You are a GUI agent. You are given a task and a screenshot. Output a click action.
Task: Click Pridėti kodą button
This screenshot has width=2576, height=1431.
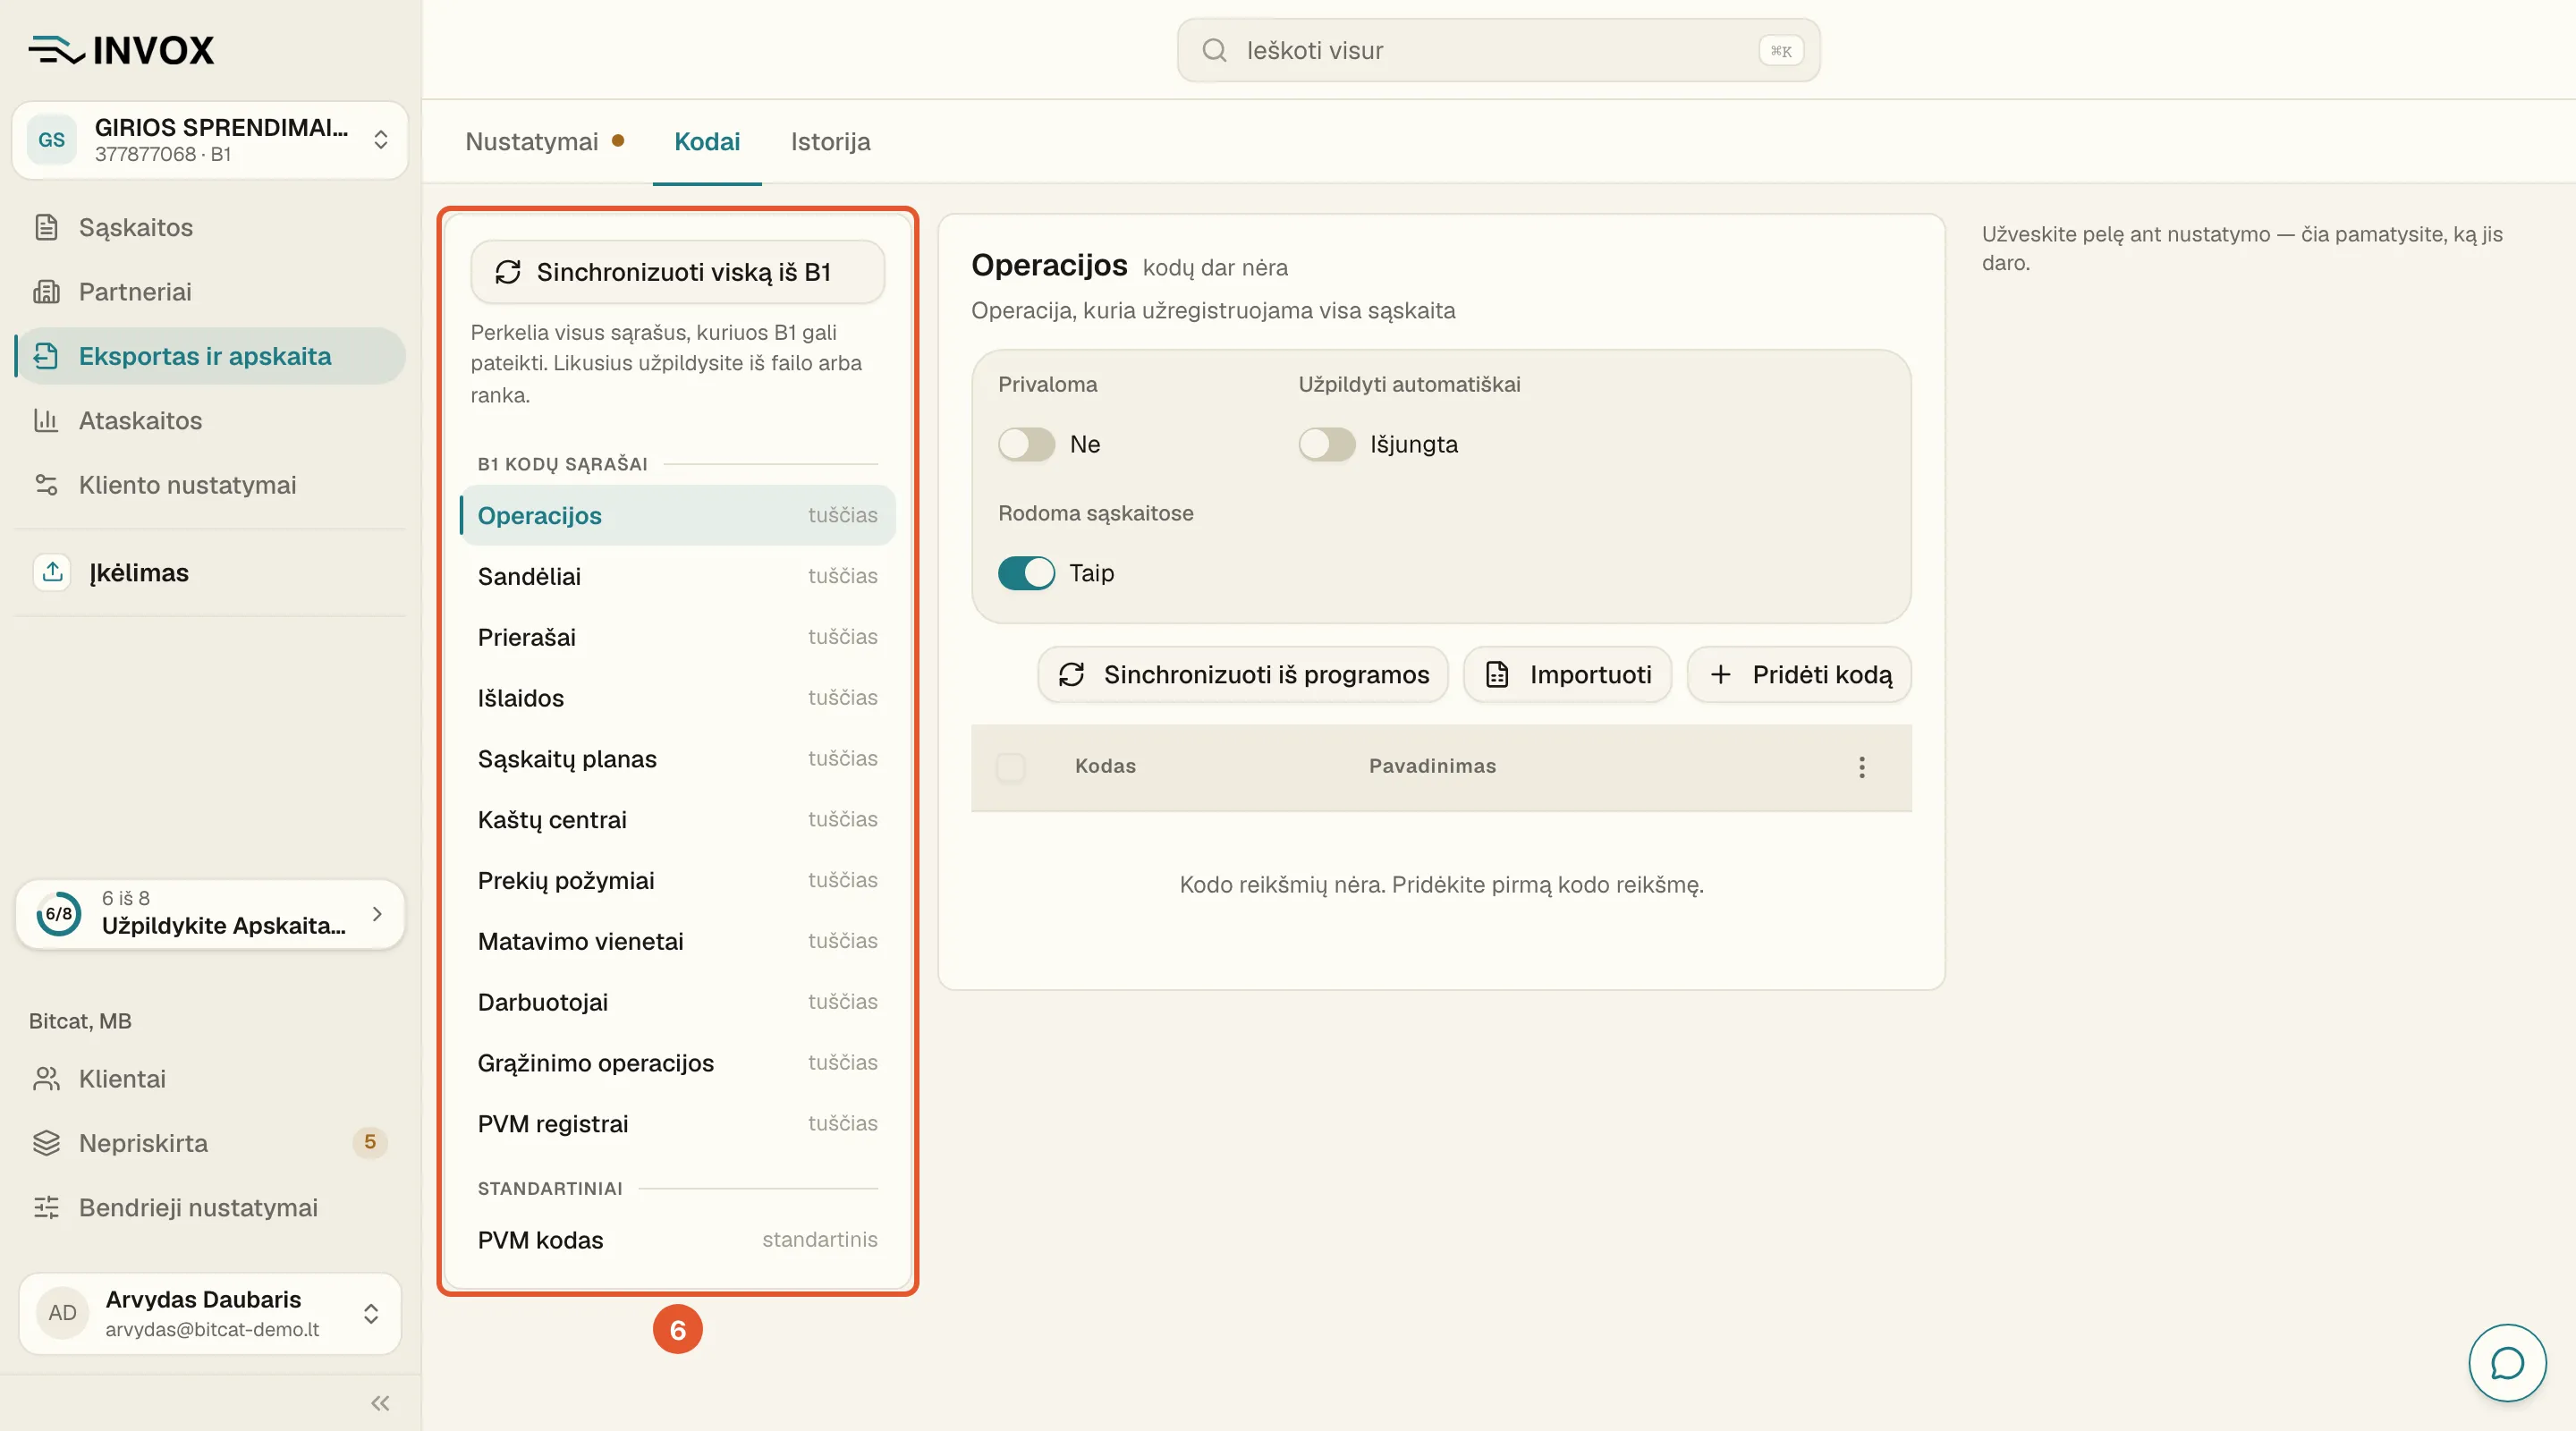pos(1799,674)
